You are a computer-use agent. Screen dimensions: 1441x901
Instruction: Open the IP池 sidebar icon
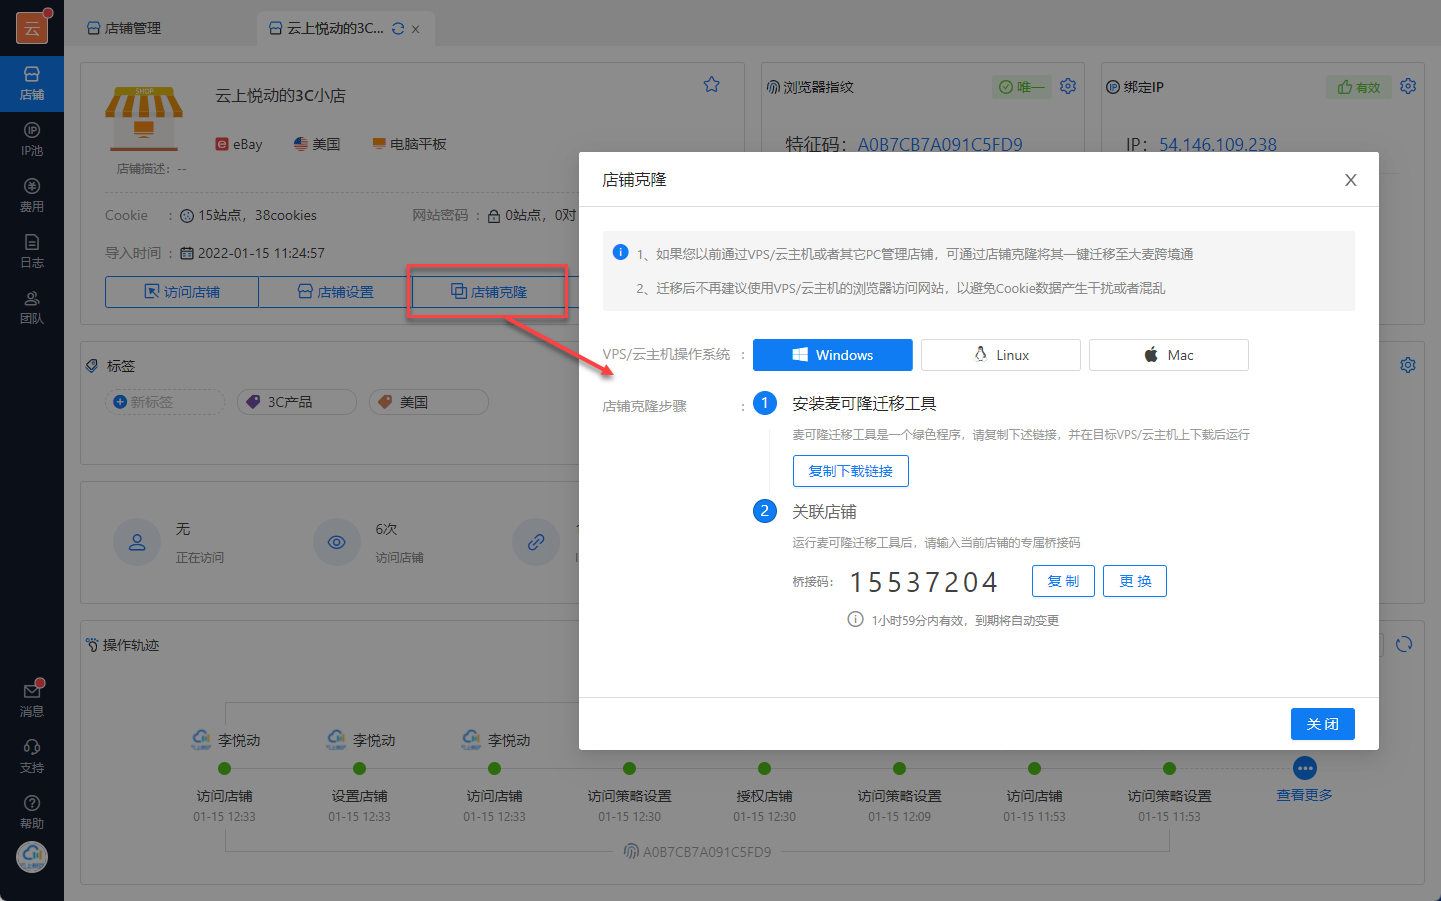(32, 139)
